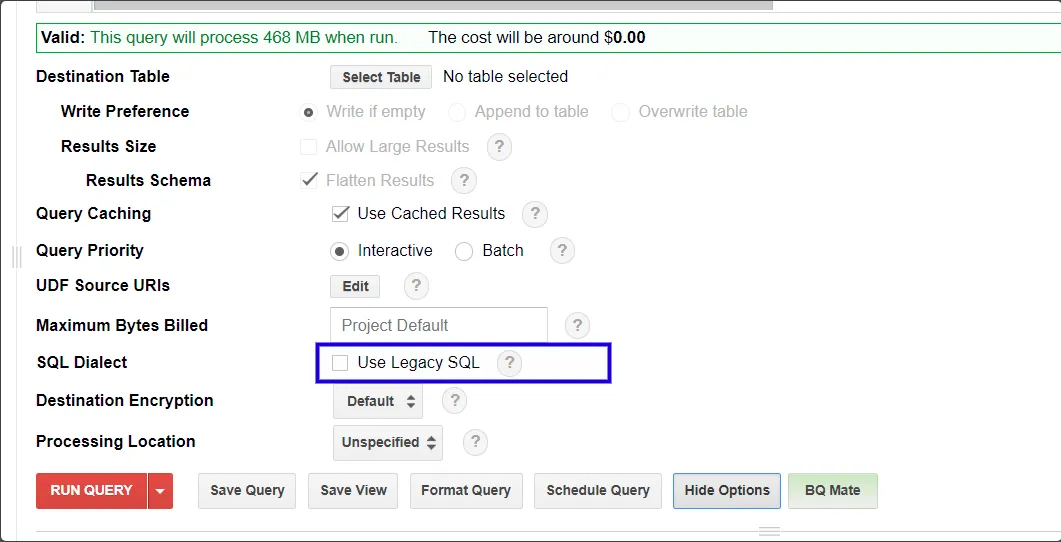Select Batch query priority
Image resolution: width=1061 pixels, height=542 pixels.
point(464,252)
